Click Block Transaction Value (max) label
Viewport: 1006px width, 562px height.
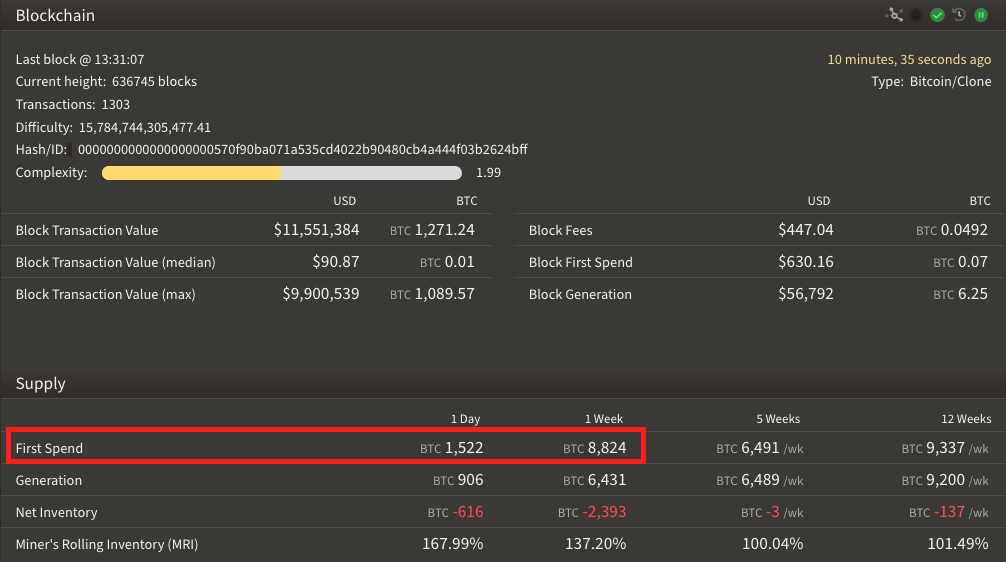point(105,294)
